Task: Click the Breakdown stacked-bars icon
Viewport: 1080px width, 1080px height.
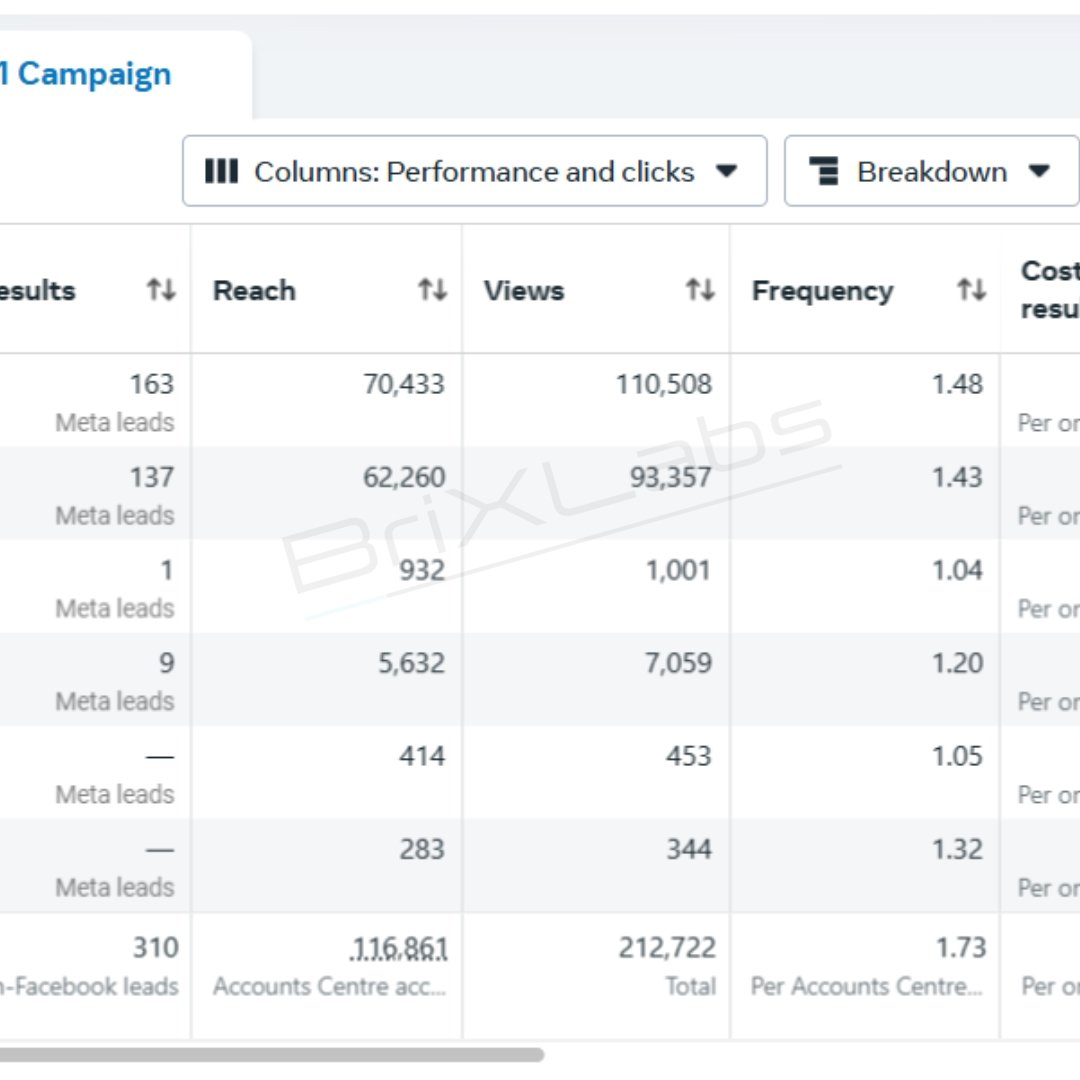Action: [824, 171]
